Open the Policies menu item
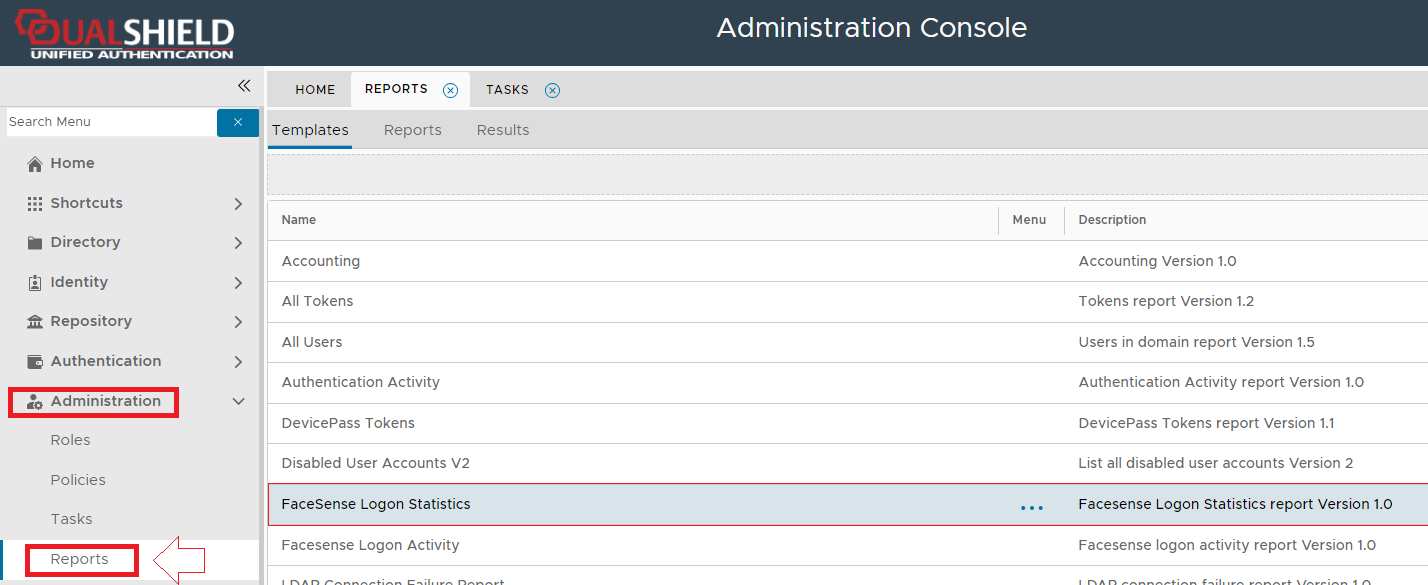The height and width of the screenshot is (585, 1428). tap(78, 480)
